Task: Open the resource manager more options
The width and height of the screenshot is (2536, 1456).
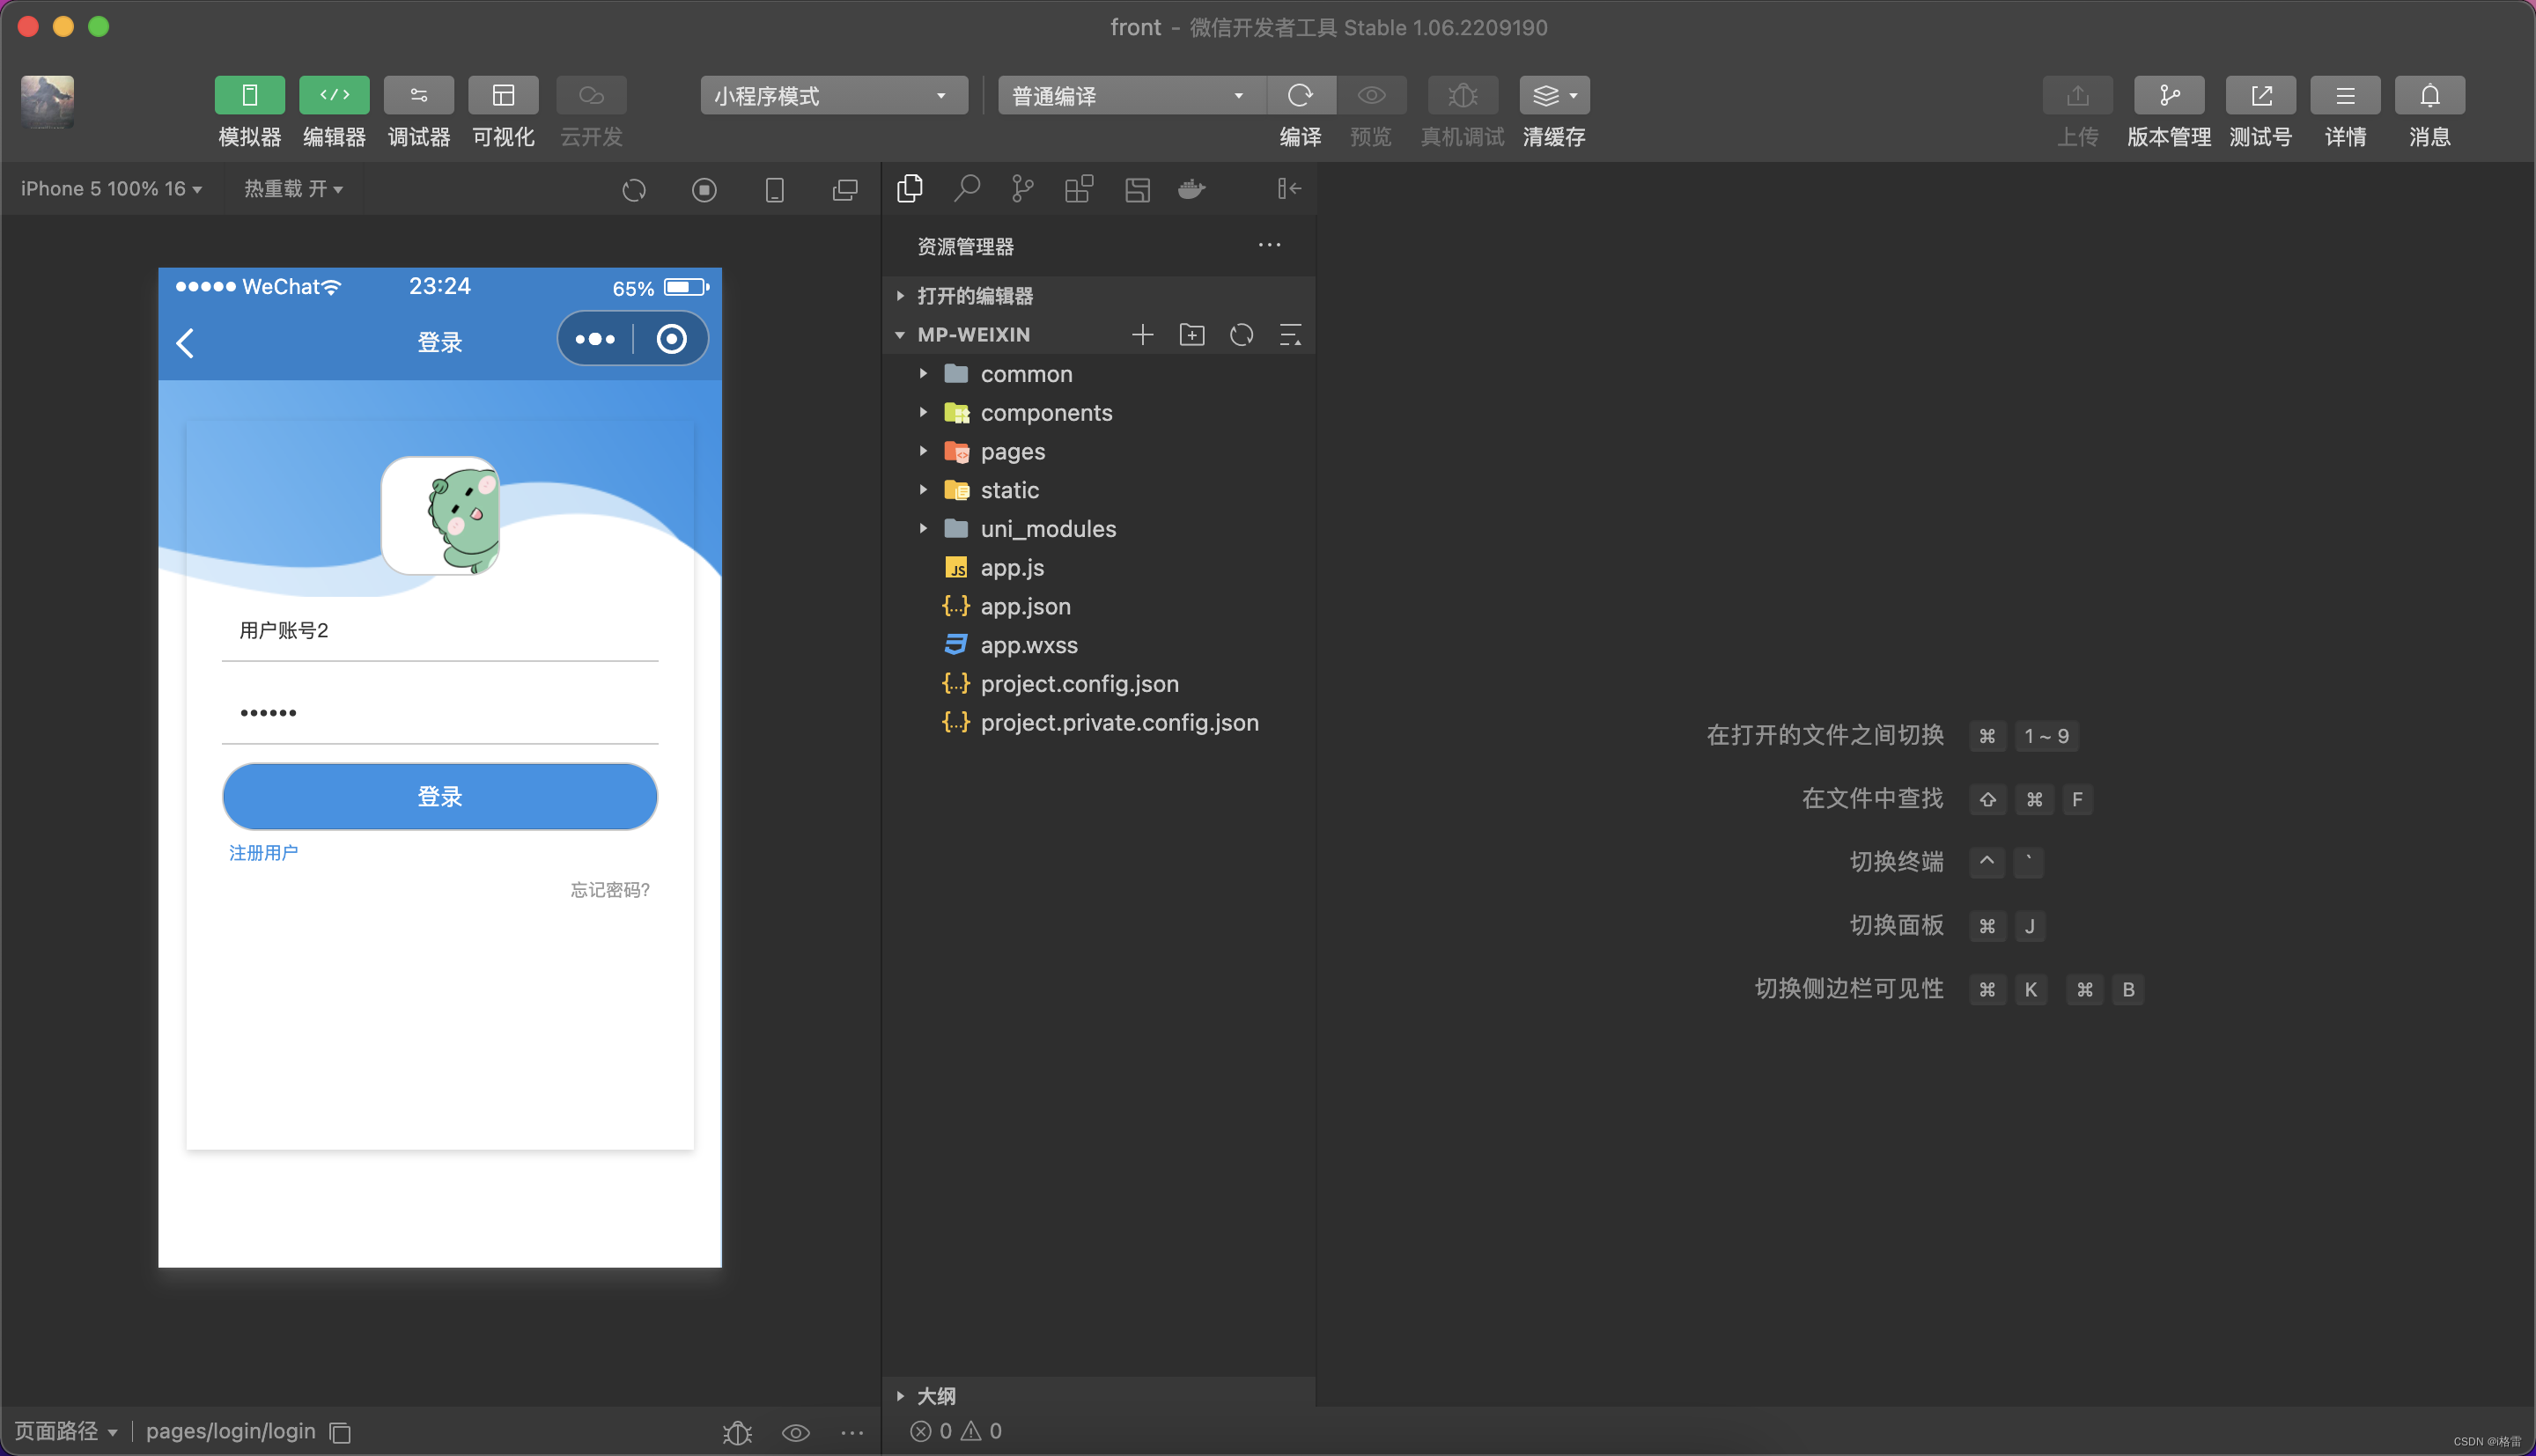Action: click(x=1269, y=245)
